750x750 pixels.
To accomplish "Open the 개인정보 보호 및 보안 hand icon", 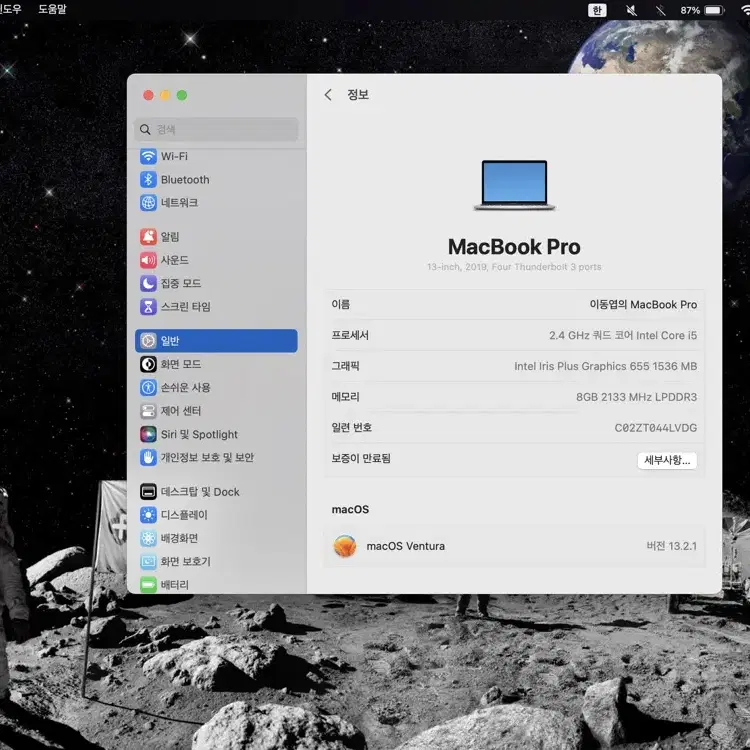I will [x=148, y=457].
